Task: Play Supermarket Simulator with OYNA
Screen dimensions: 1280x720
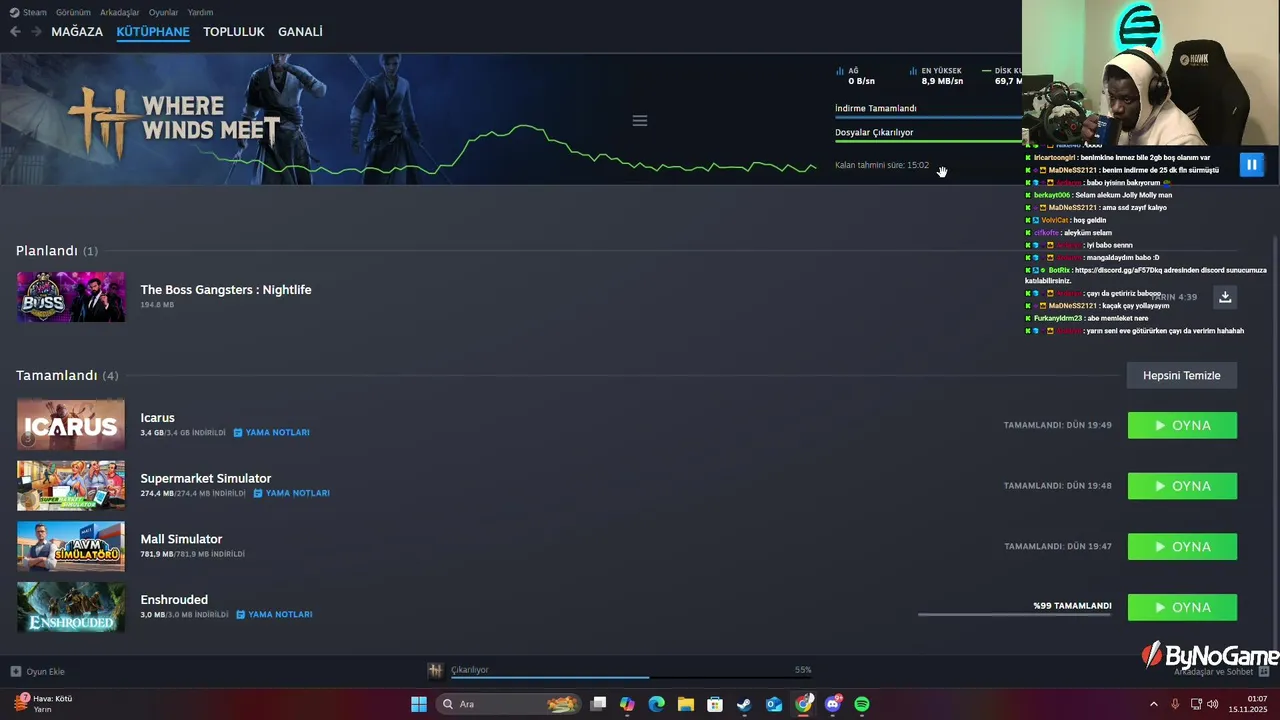Action: click(x=1182, y=486)
